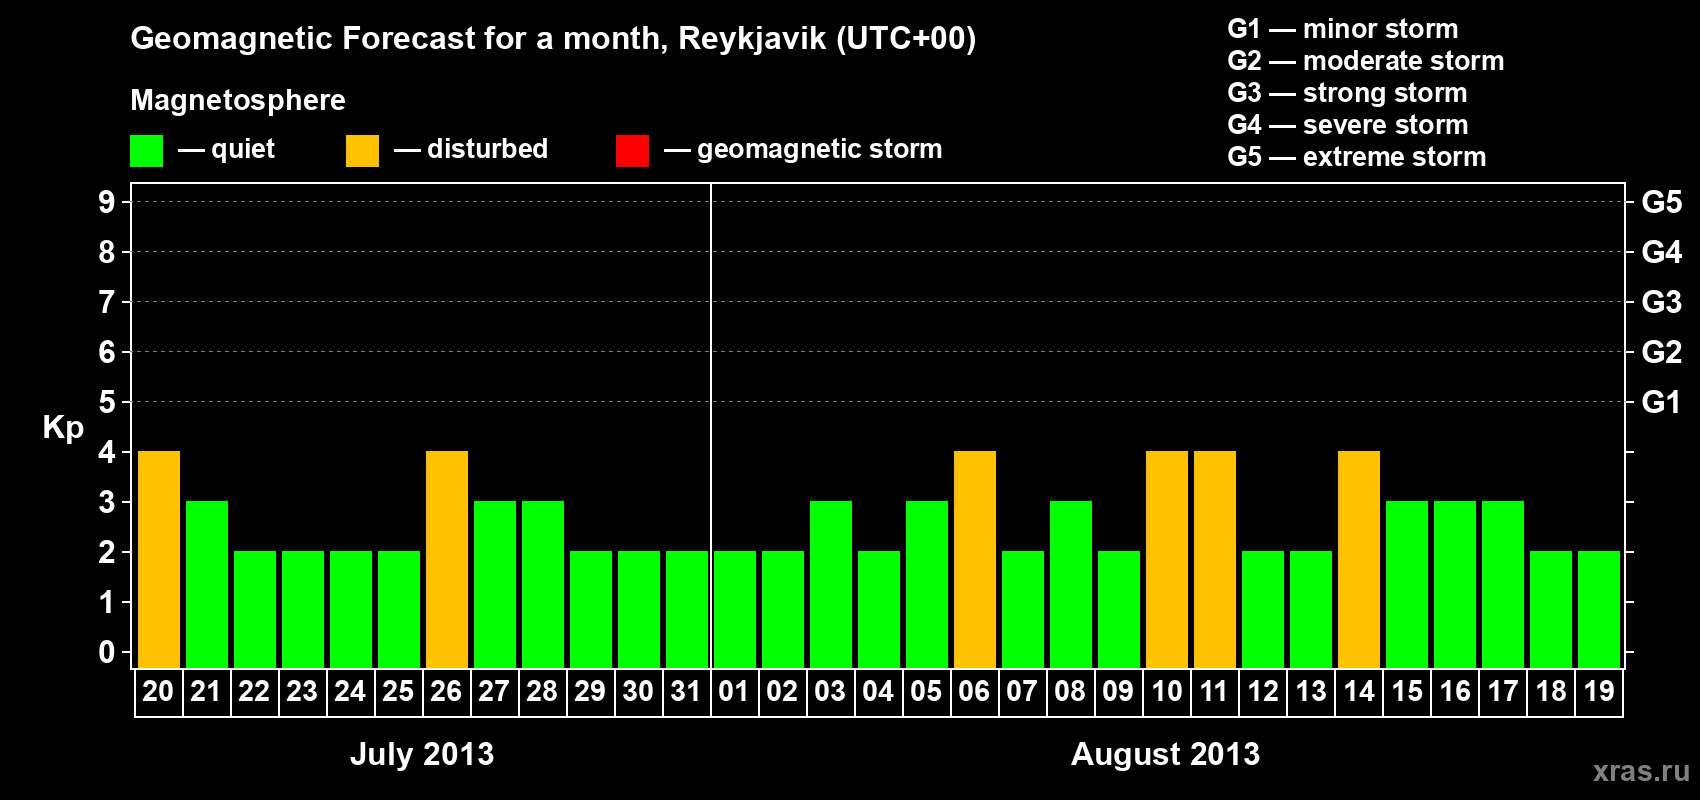The width and height of the screenshot is (1700, 800).
Task: Click the yellow bar for July 26
Action: pos(447,559)
